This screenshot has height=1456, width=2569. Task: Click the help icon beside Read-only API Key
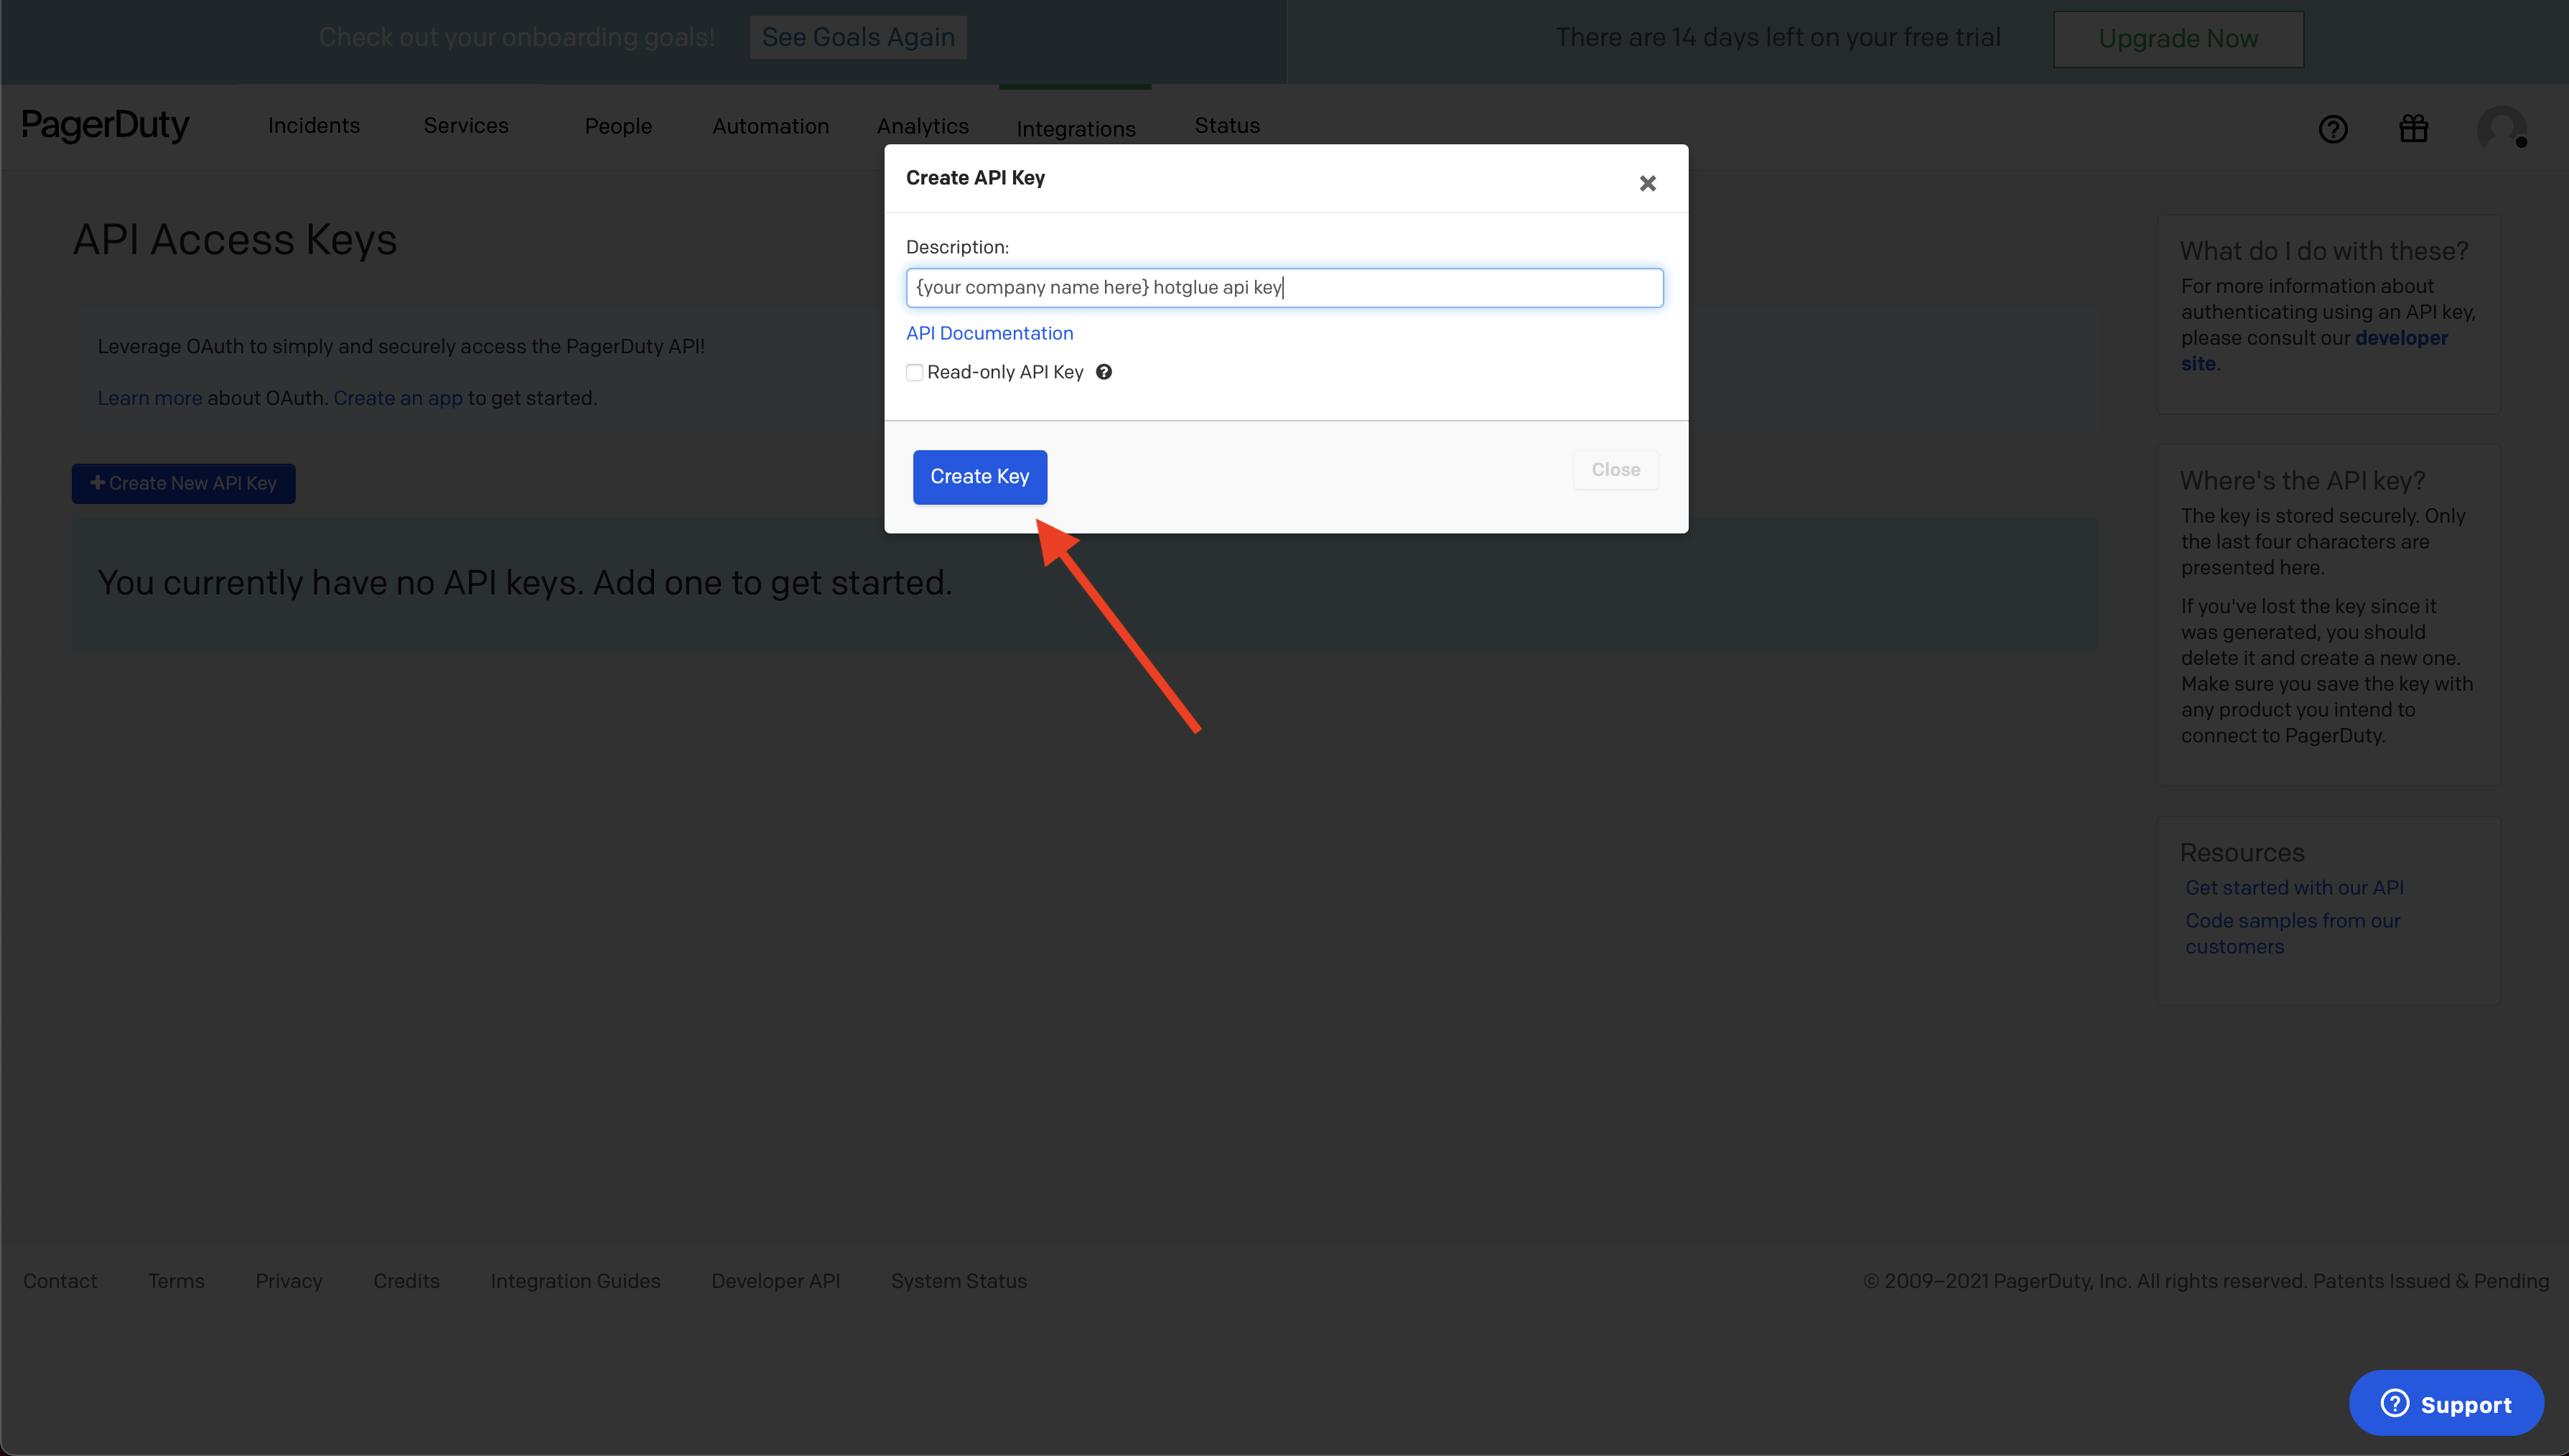pyautogui.click(x=1104, y=372)
